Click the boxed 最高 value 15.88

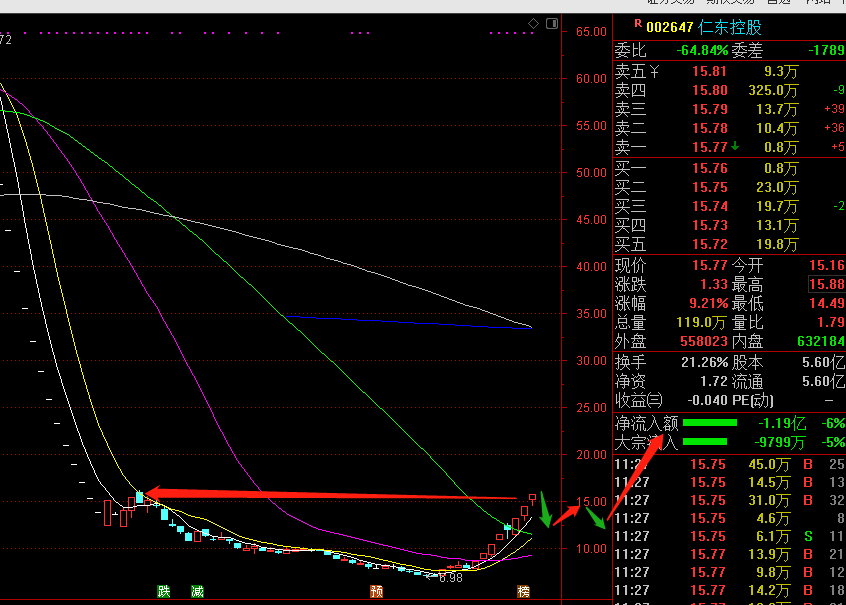(827, 284)
